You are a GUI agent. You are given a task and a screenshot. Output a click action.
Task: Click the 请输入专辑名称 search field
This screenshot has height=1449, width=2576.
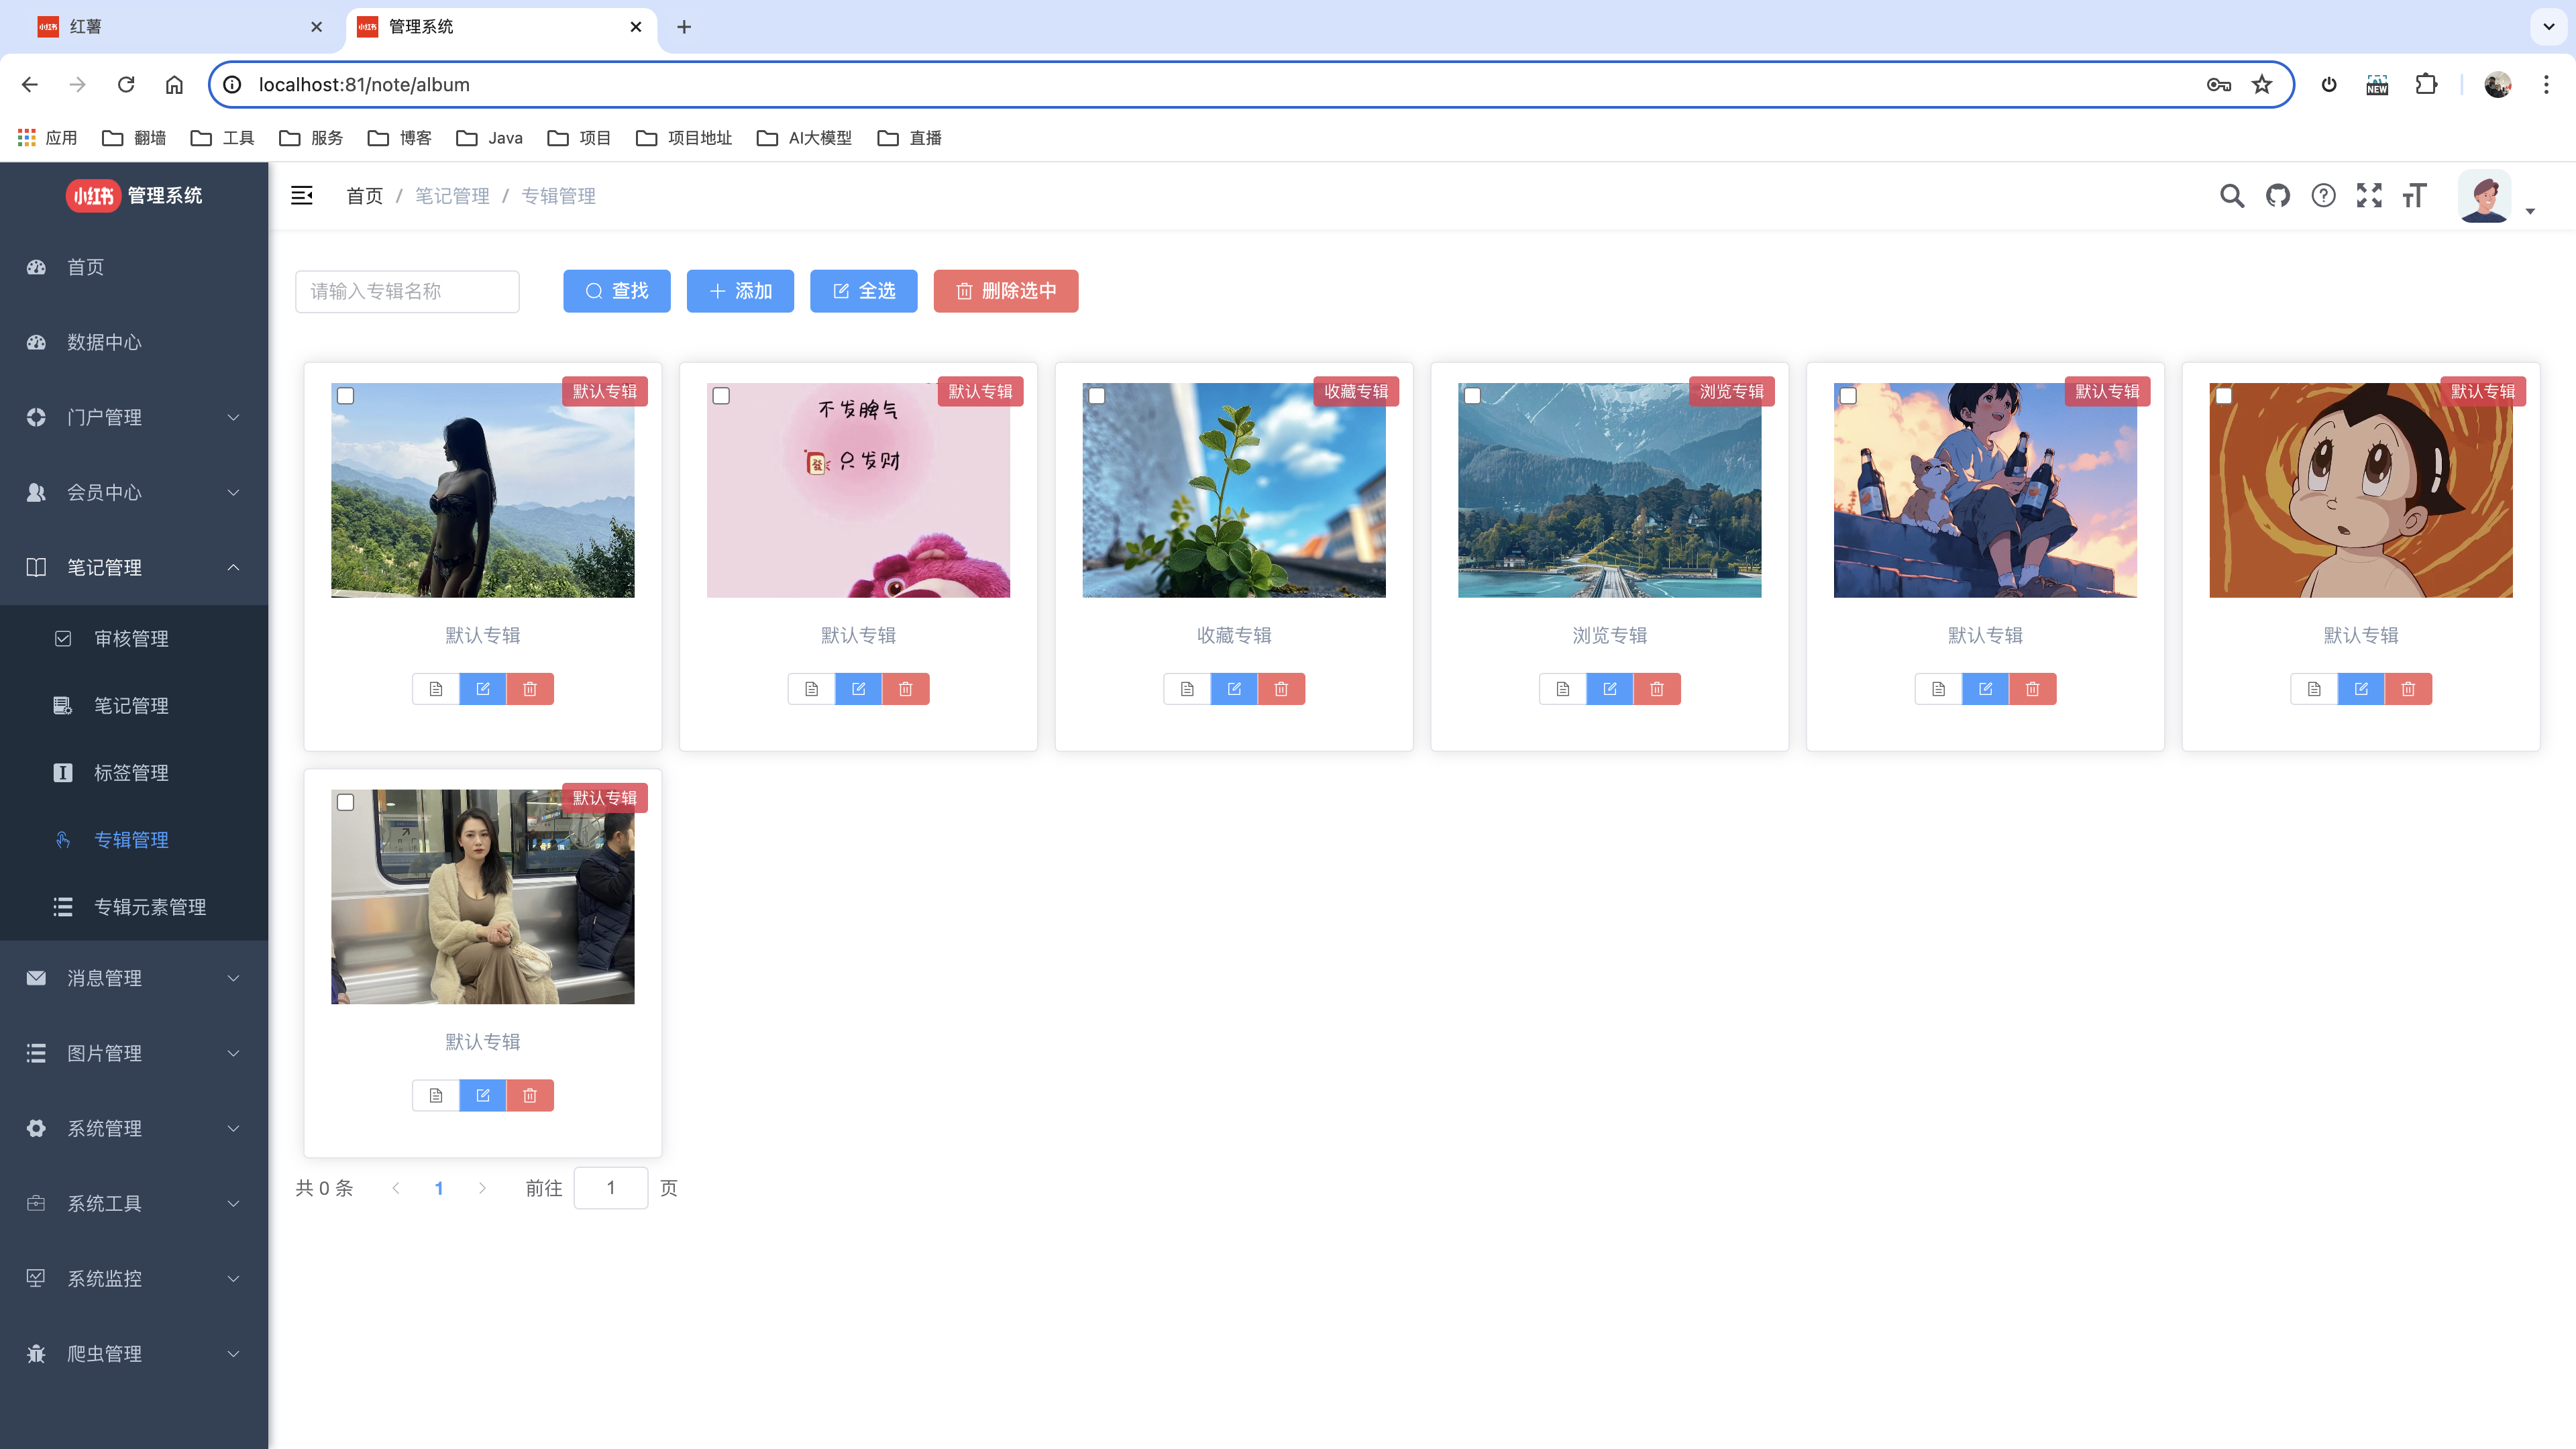407,291
